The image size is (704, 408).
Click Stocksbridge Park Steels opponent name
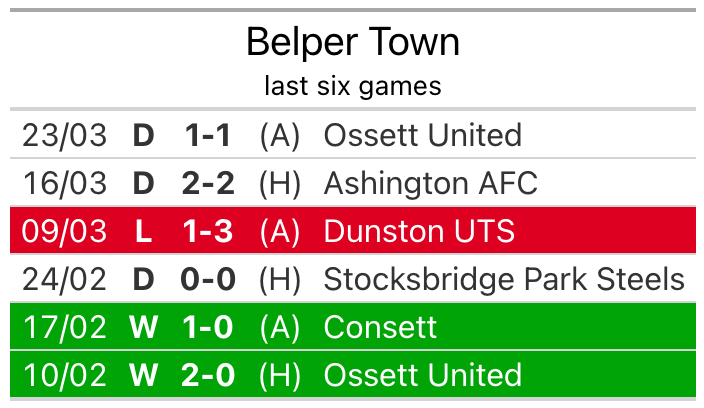504,279
